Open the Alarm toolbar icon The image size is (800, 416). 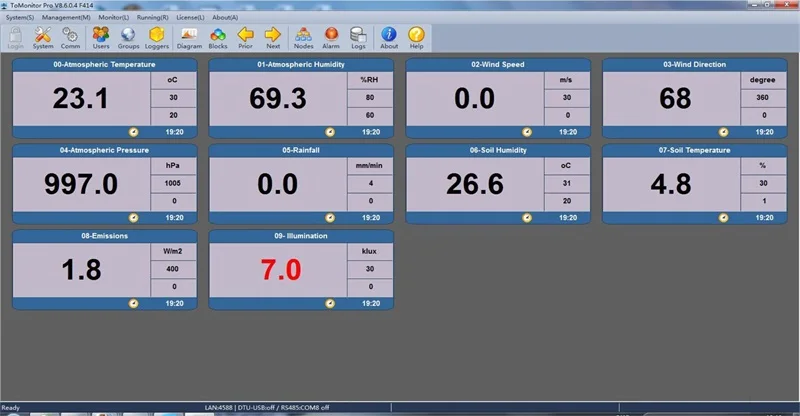coord(331,36)
